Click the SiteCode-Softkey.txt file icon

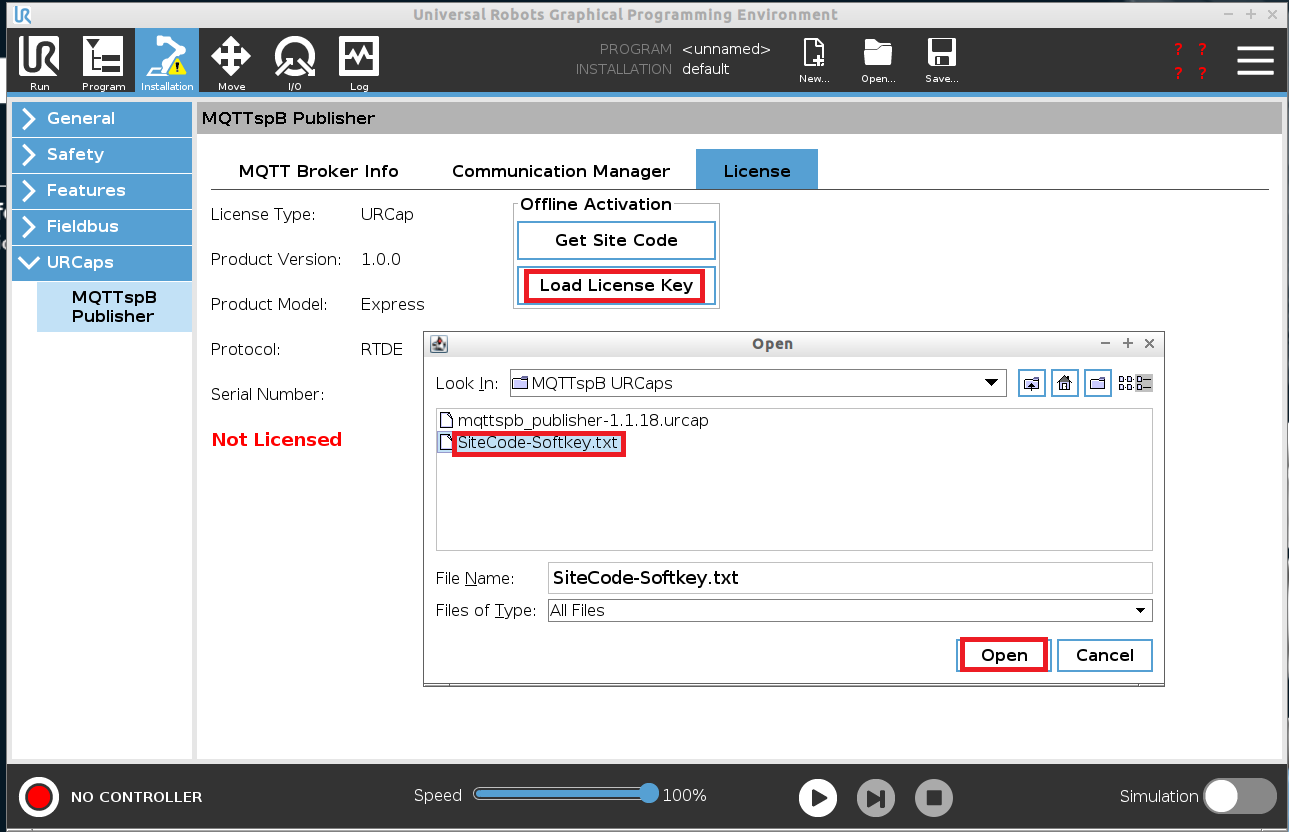446,442
